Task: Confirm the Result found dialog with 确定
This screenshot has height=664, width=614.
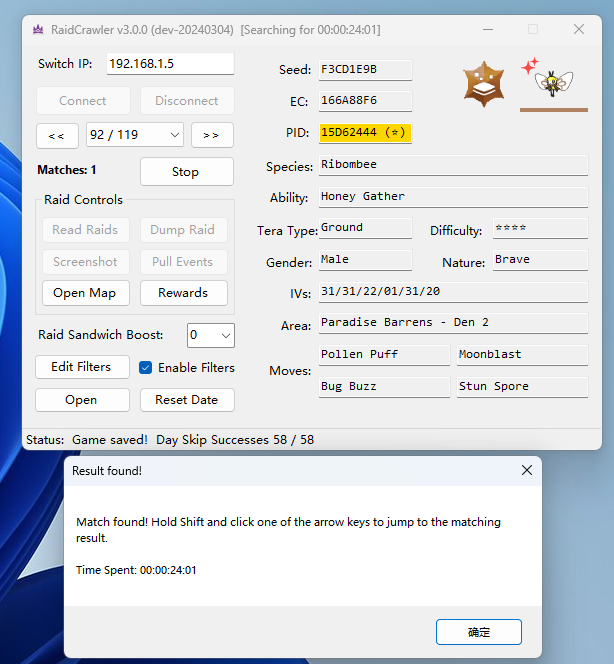Action: (478, 632)
